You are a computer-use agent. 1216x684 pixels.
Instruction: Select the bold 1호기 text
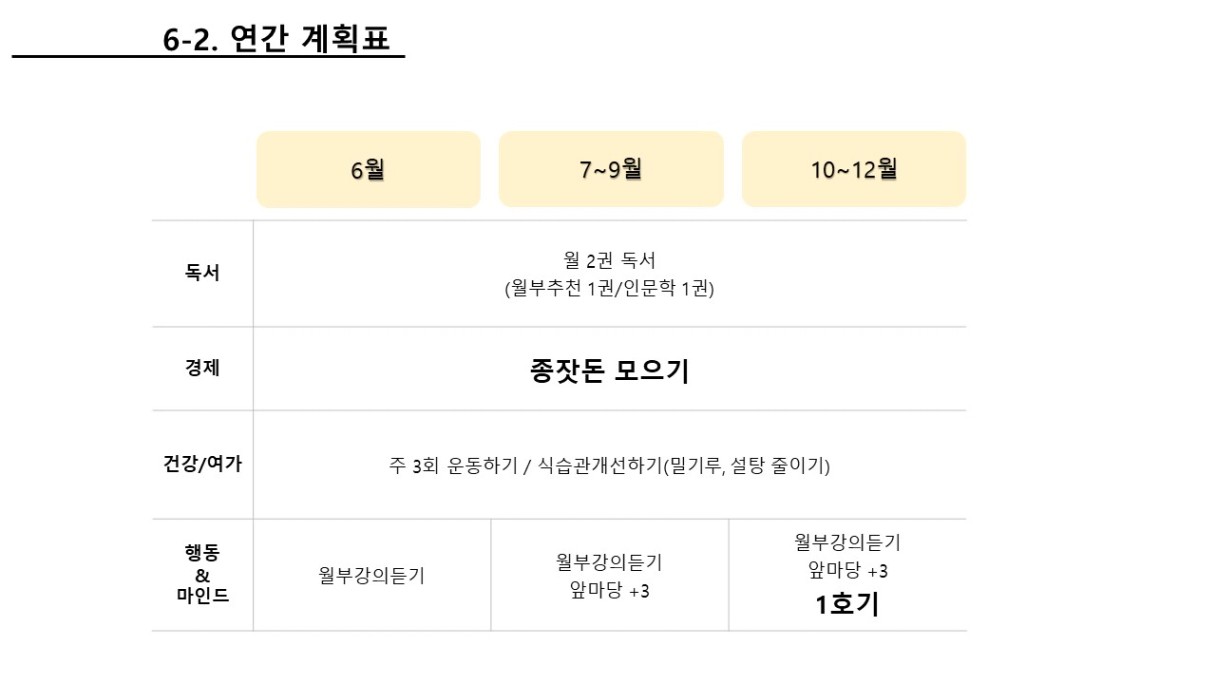point(847,605)
